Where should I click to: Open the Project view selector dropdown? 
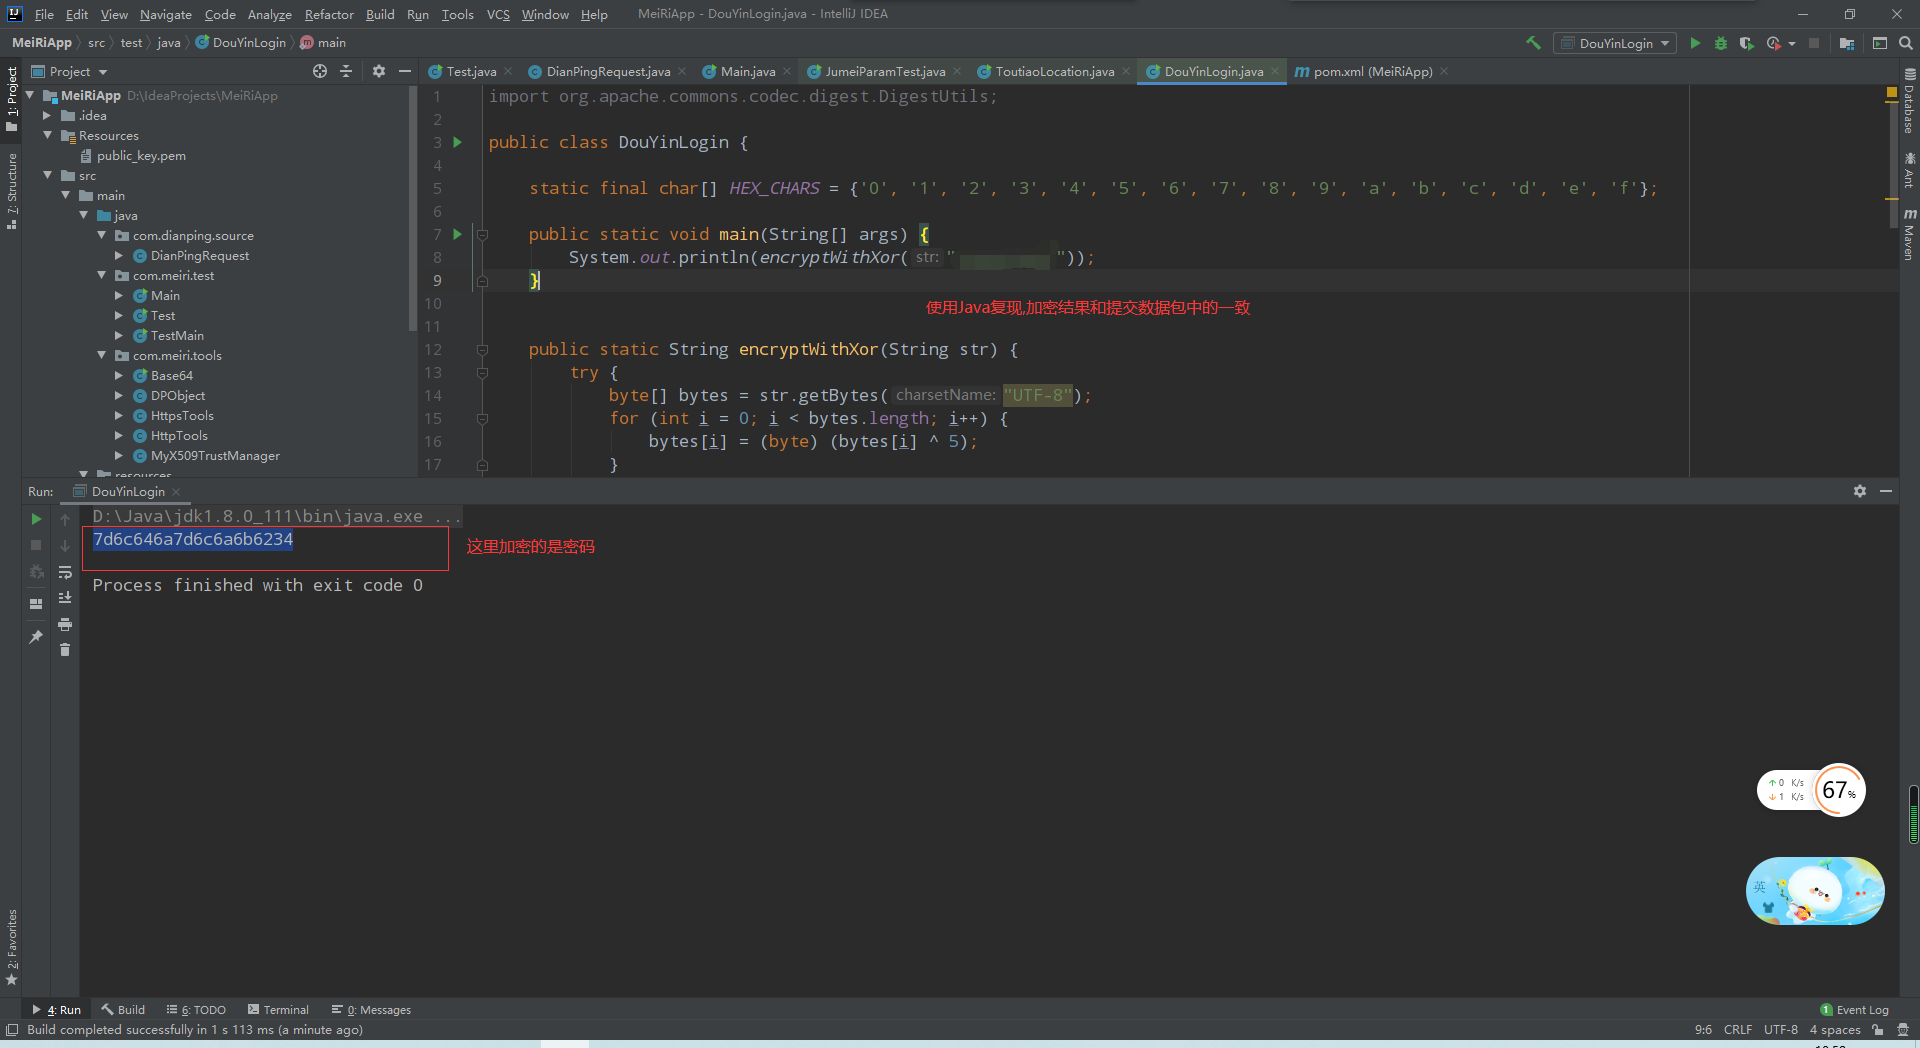pyautogui.click(x=70, y=71)
